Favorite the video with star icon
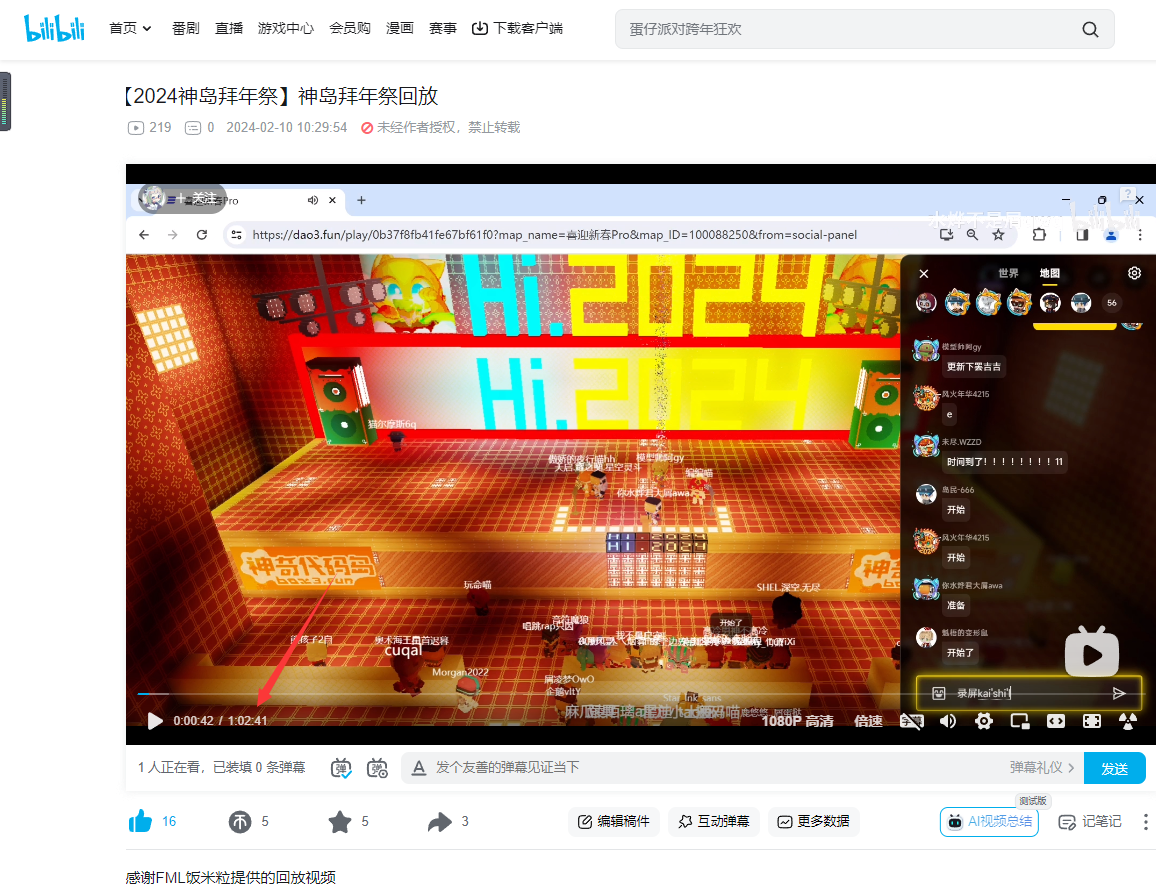This screenshot has height=884, width=1156. coord(340,821)
